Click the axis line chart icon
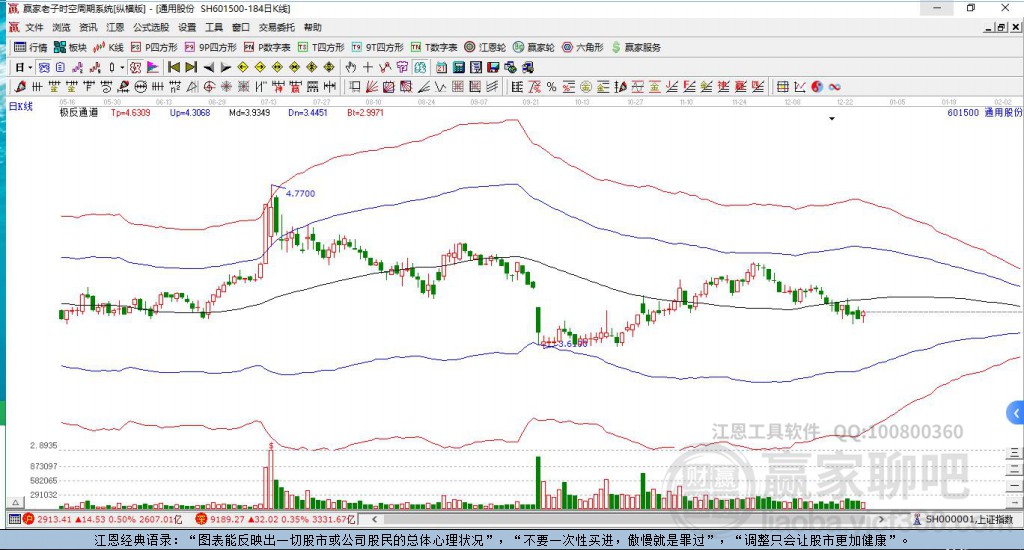Image resolution: width=1024 pixels, height=550 pixels. (x=800, y=86)
